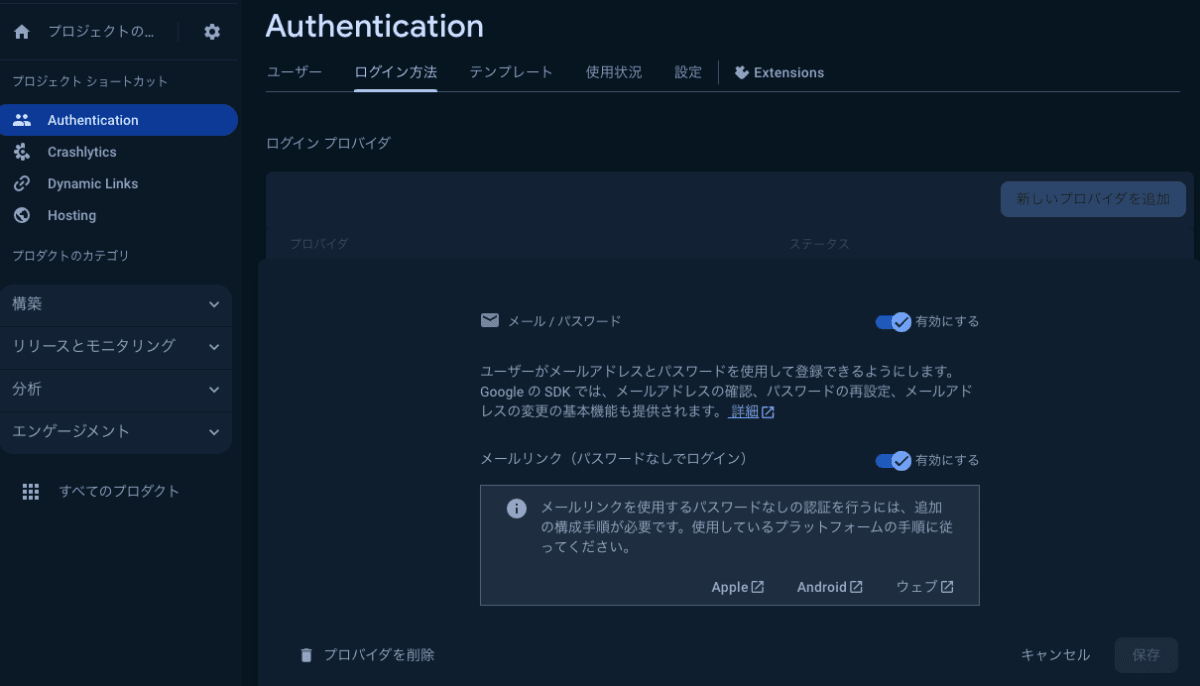1200x686 pixels.
Task: Expand the 構築 category
Action: [116, 304]
